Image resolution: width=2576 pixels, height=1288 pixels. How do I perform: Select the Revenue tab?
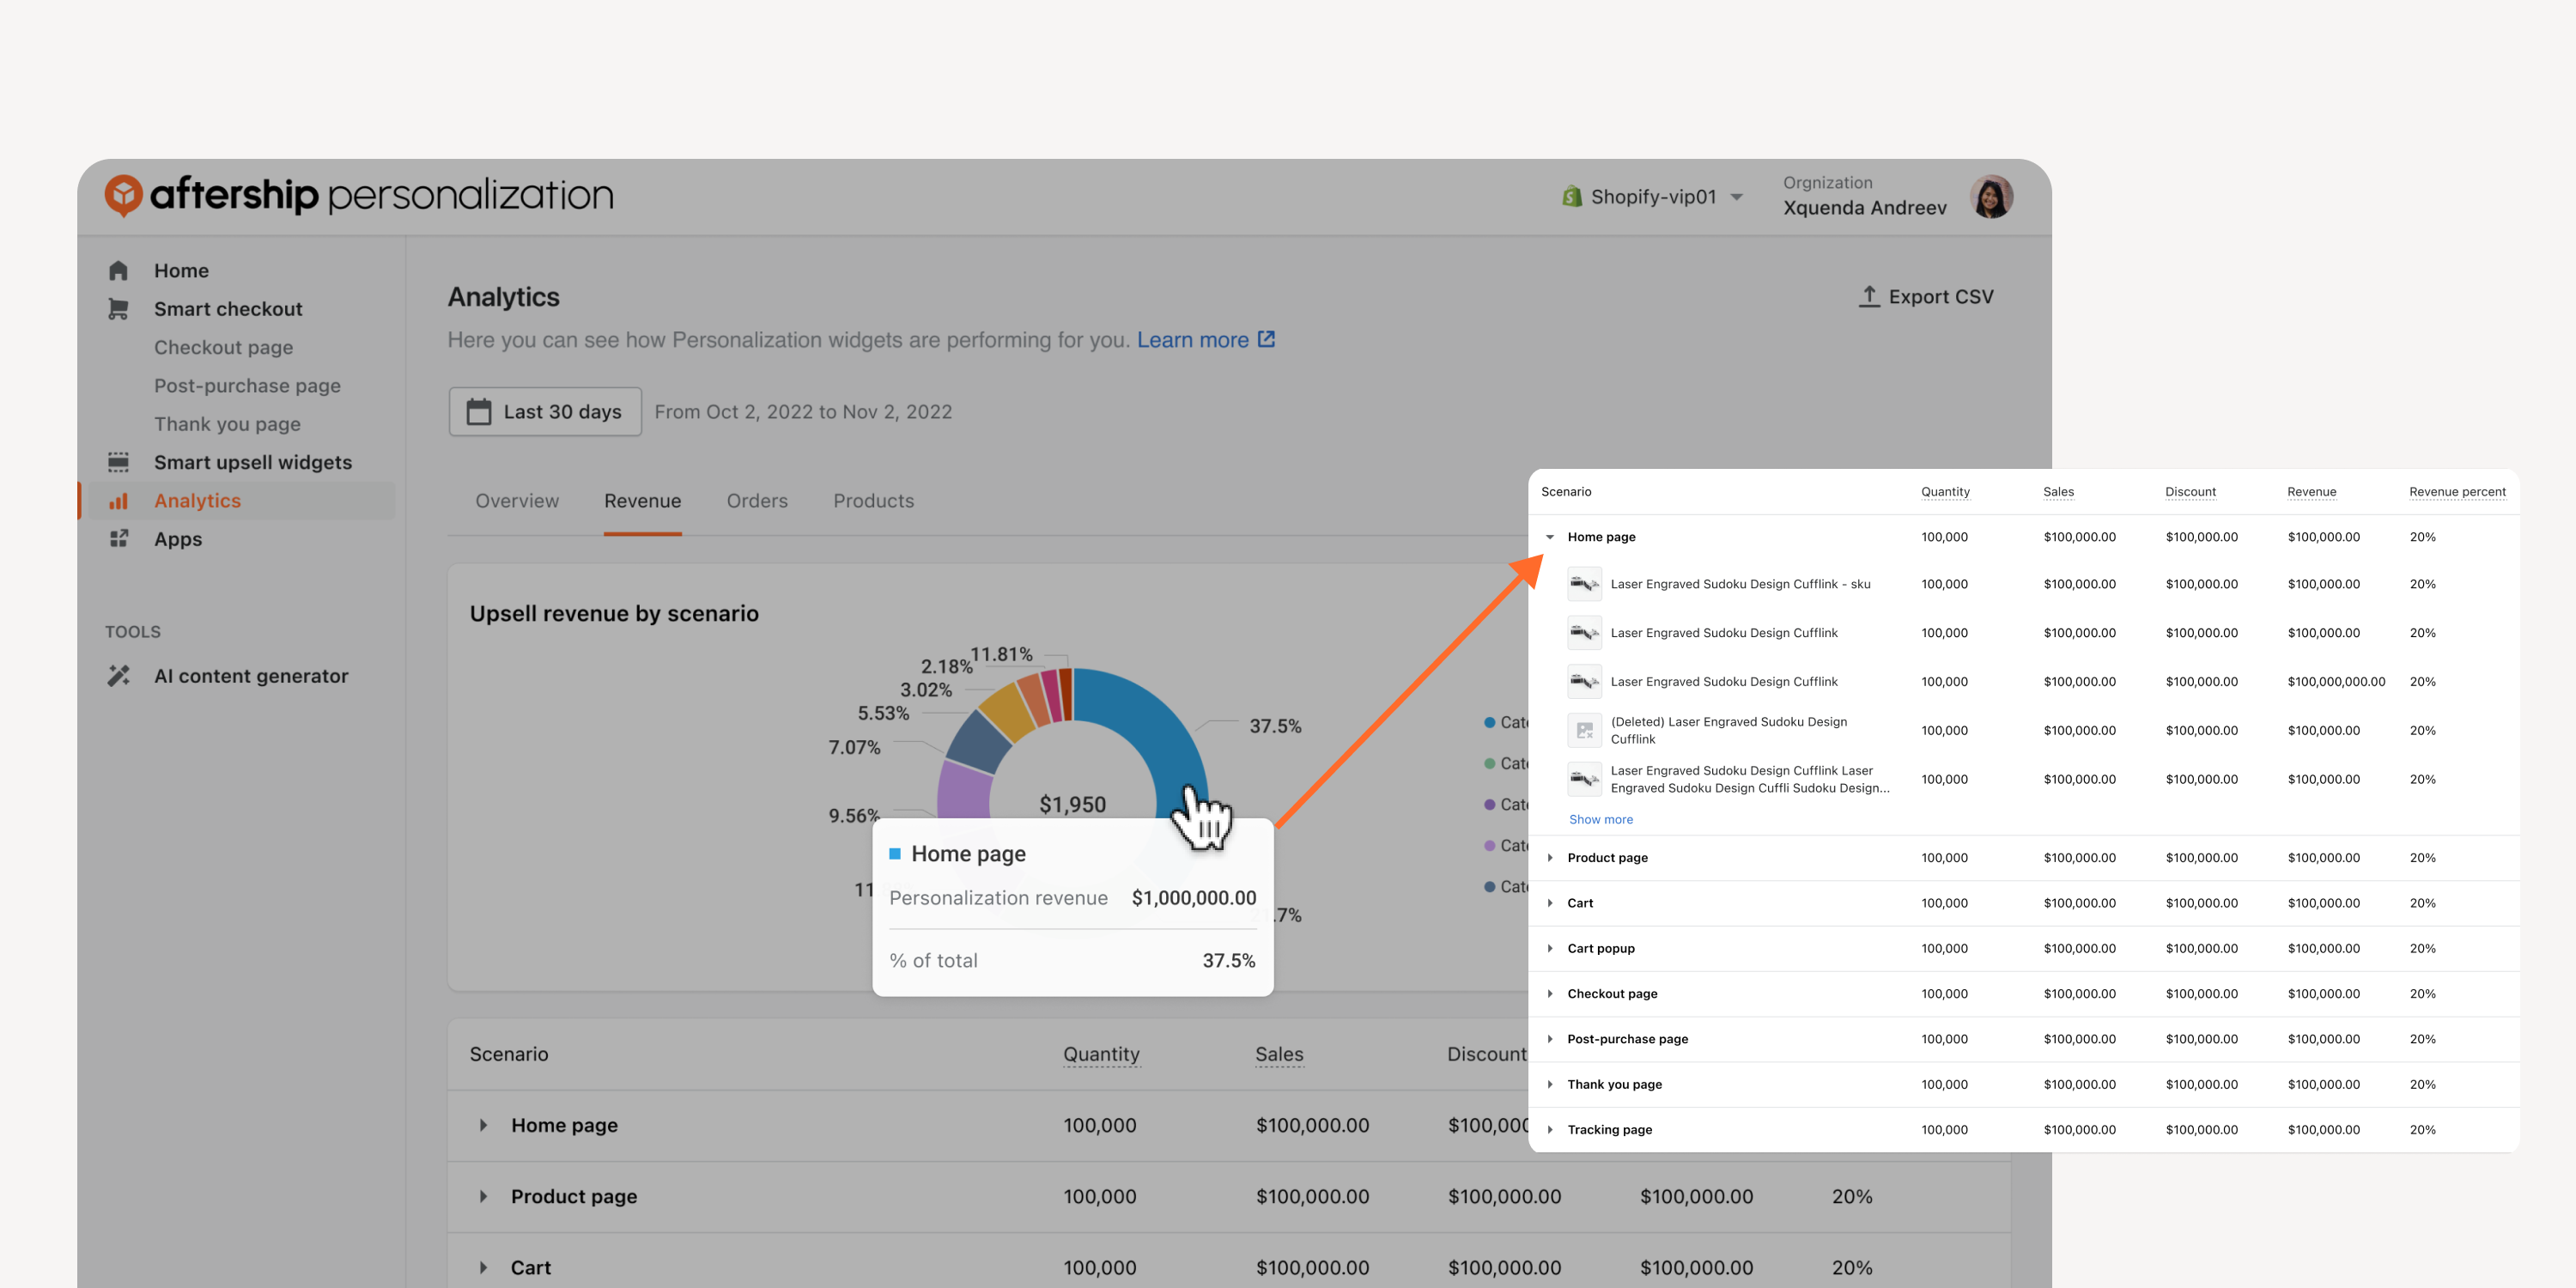642,501
